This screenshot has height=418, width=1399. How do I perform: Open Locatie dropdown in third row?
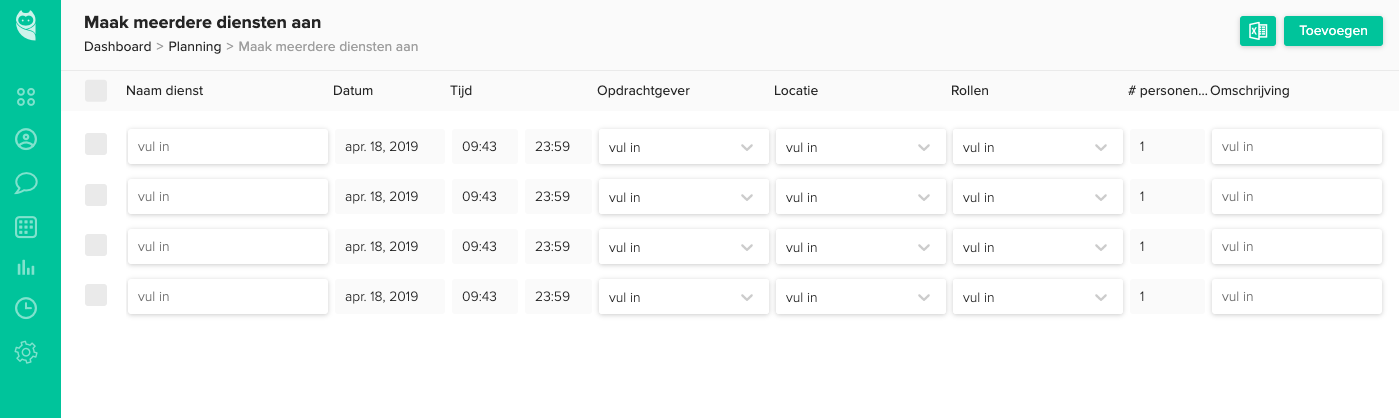point(861,247)
